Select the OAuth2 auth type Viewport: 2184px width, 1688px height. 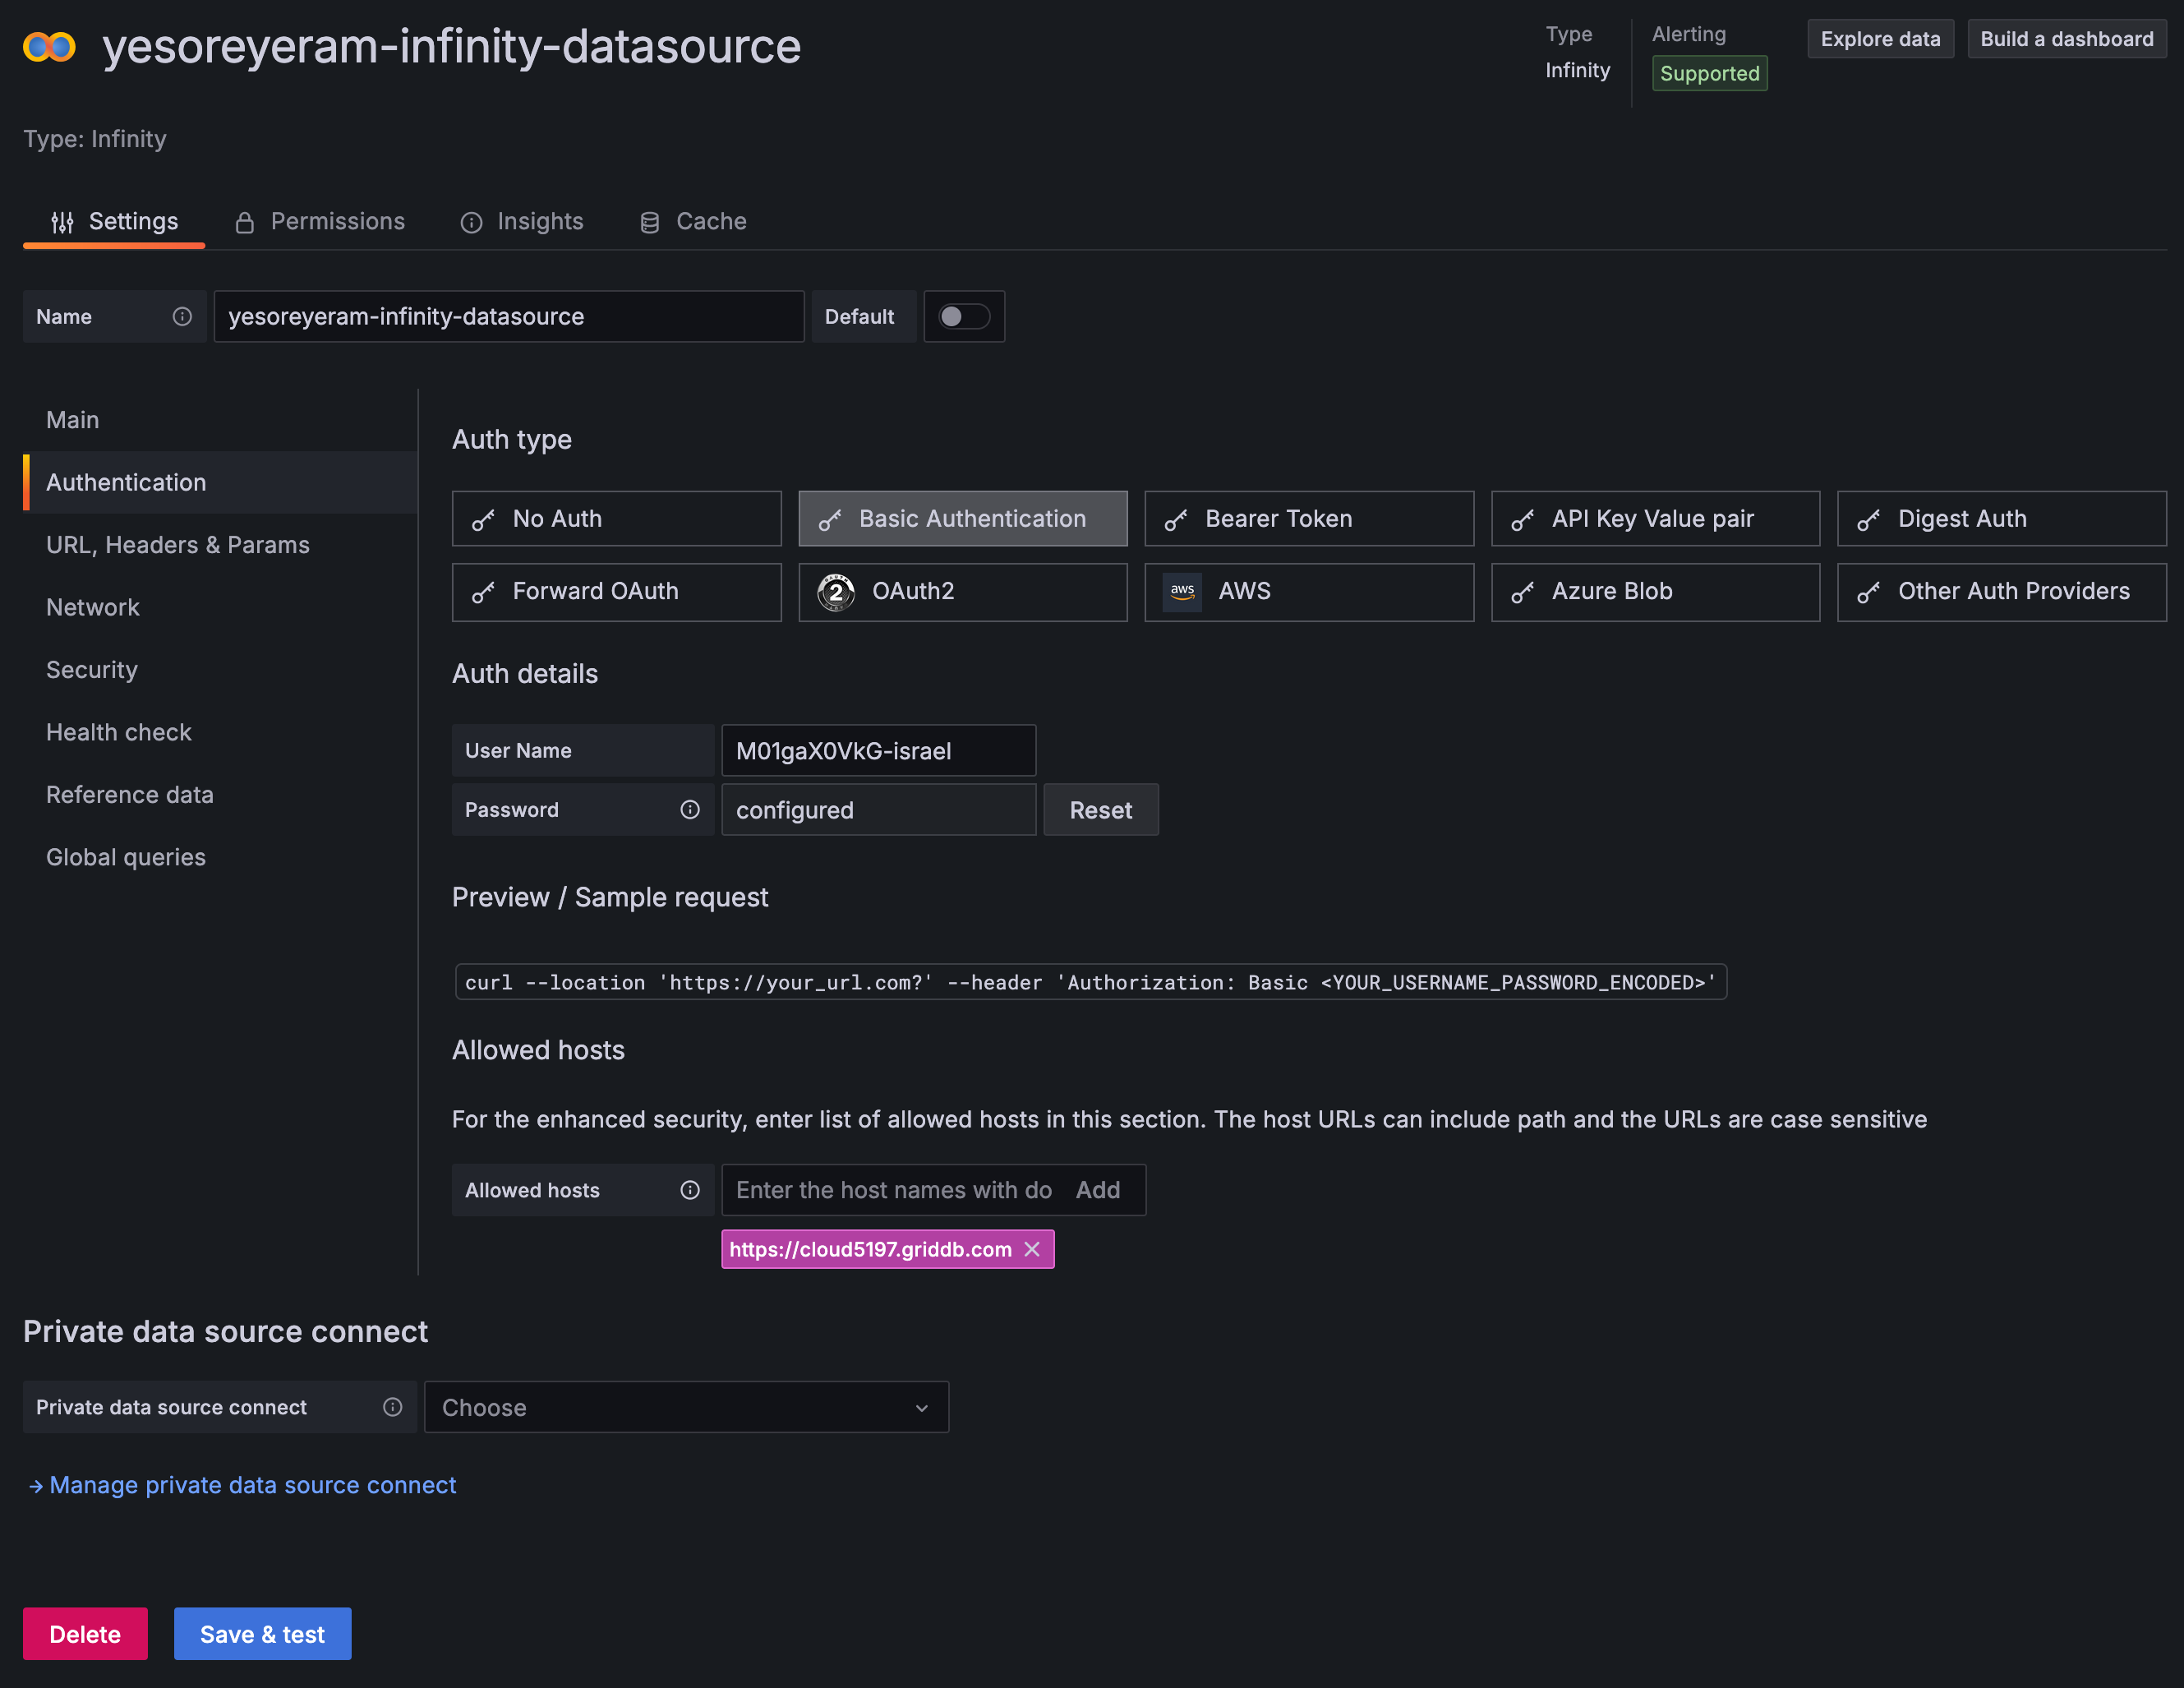pos(962,592)
